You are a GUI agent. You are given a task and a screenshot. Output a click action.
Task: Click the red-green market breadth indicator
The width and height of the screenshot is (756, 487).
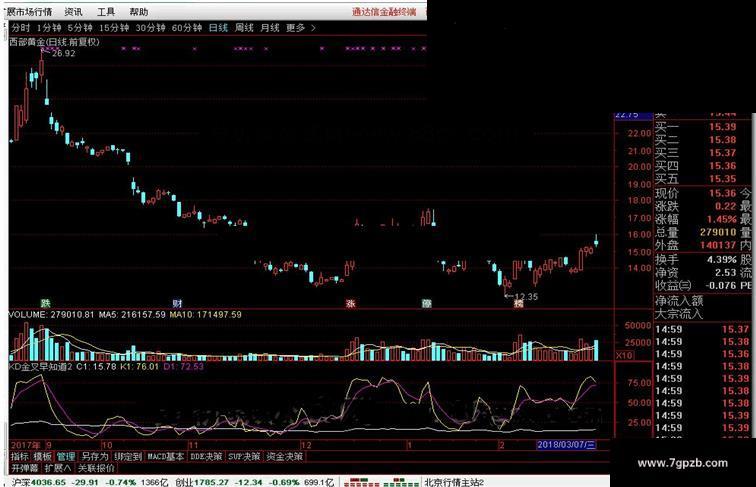381,482
